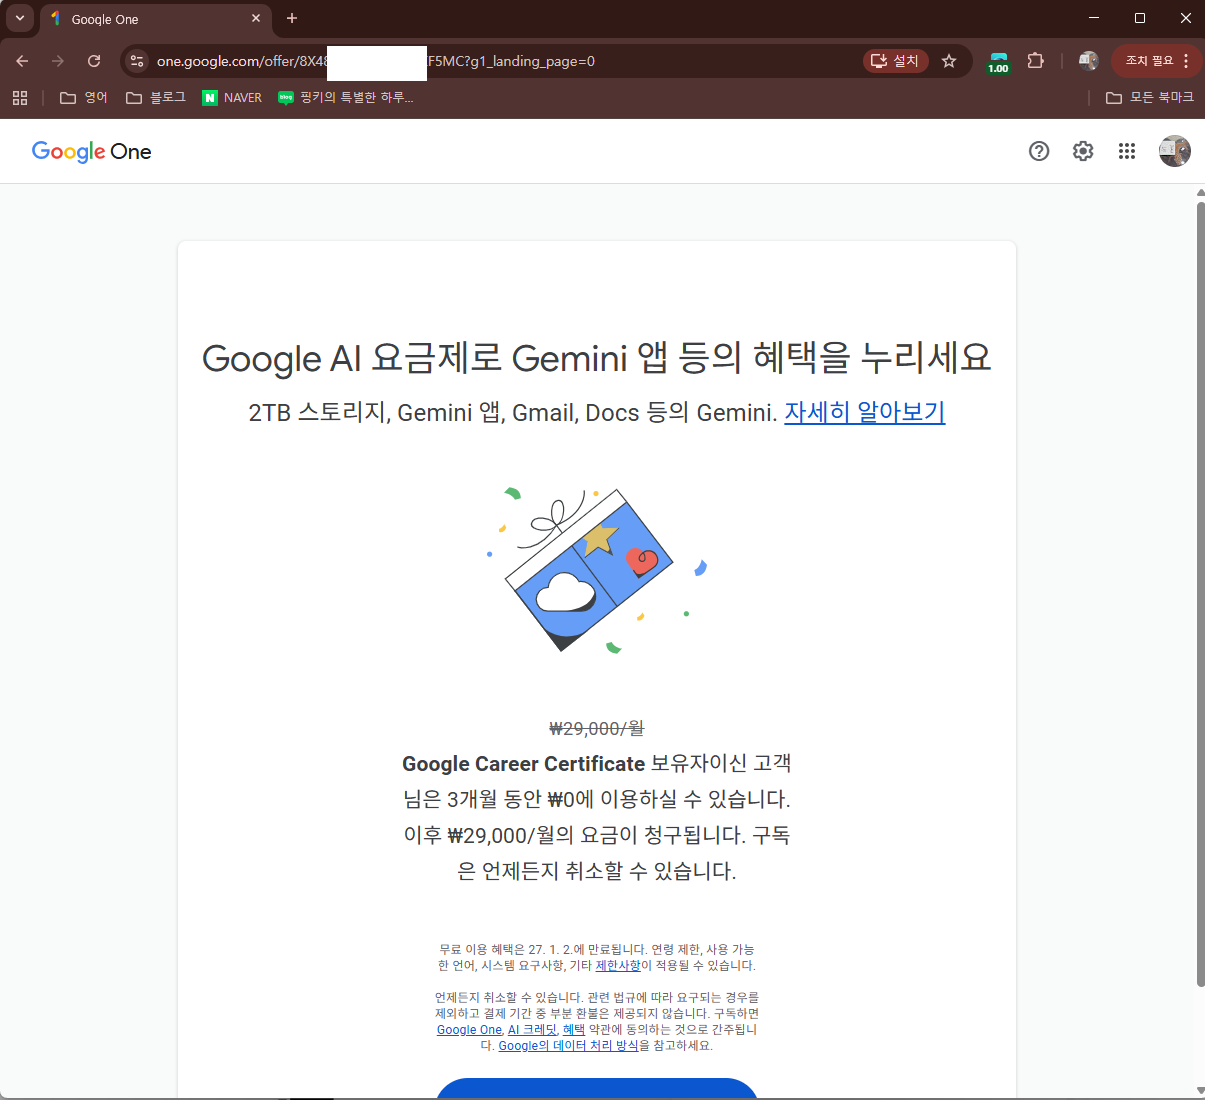
Task: Open Google의 데이터 처리 방식 link
Action: 568,1046
